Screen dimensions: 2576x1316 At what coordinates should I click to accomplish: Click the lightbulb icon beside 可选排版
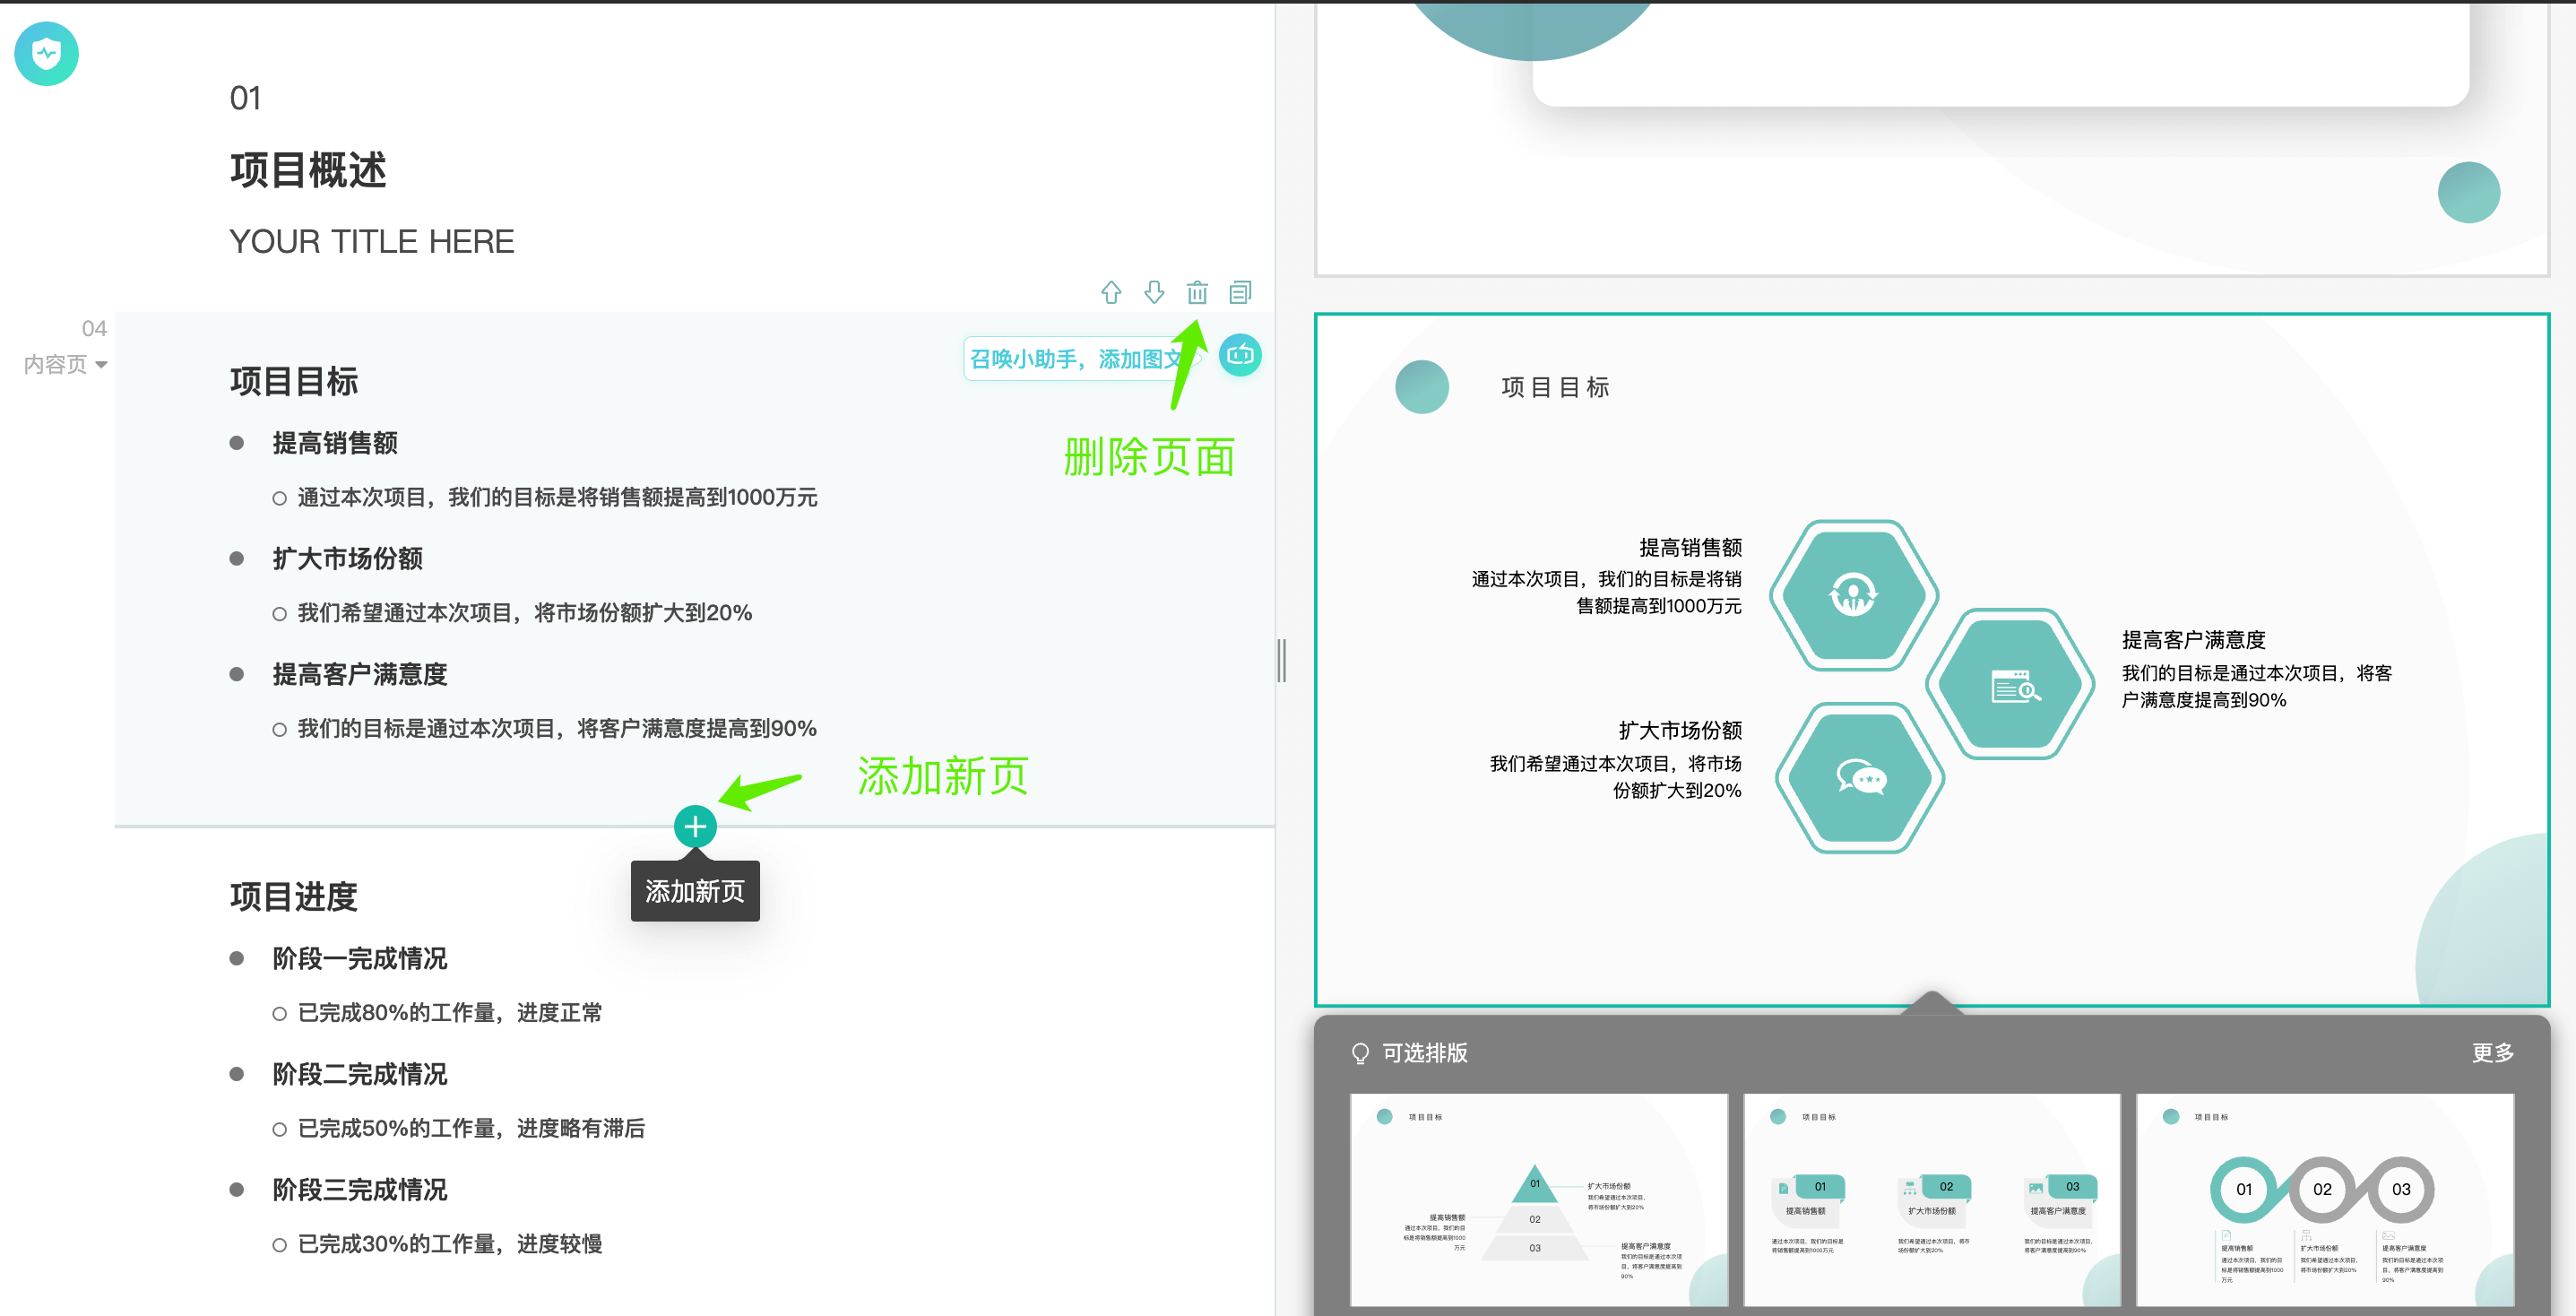pos(1360,1053)
